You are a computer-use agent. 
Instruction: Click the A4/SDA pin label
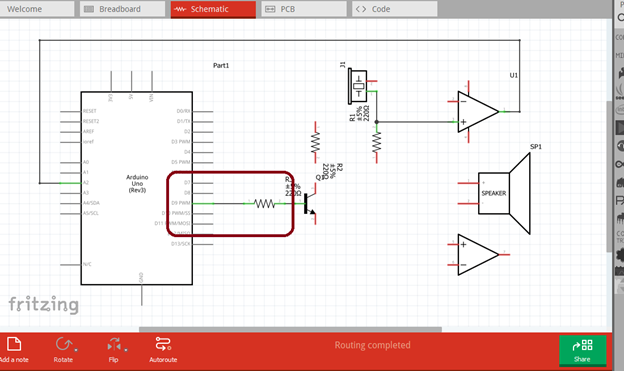pos(91,203)
